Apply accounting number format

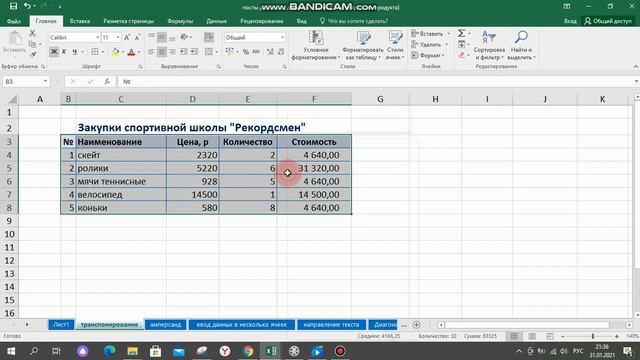tap(229, 52)
